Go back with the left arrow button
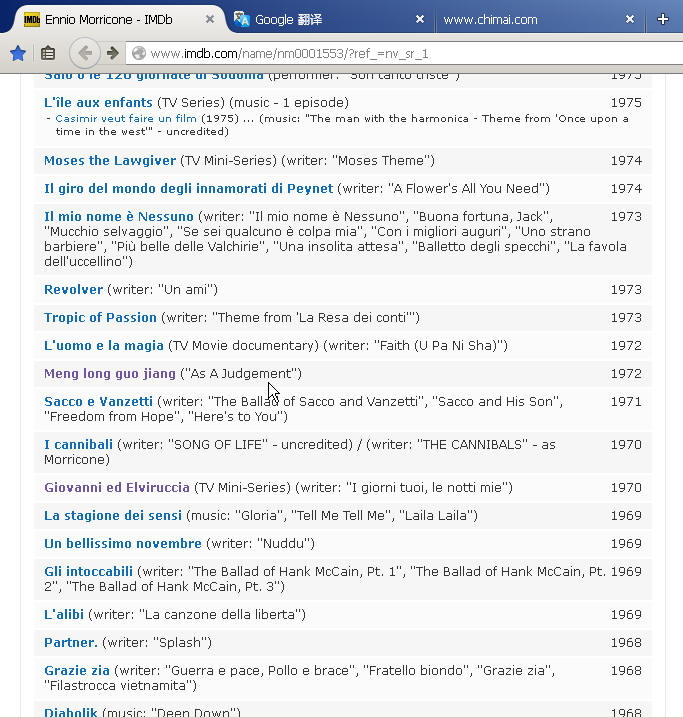The width and height of the screenshot is (683, 718). pos(85,53)
